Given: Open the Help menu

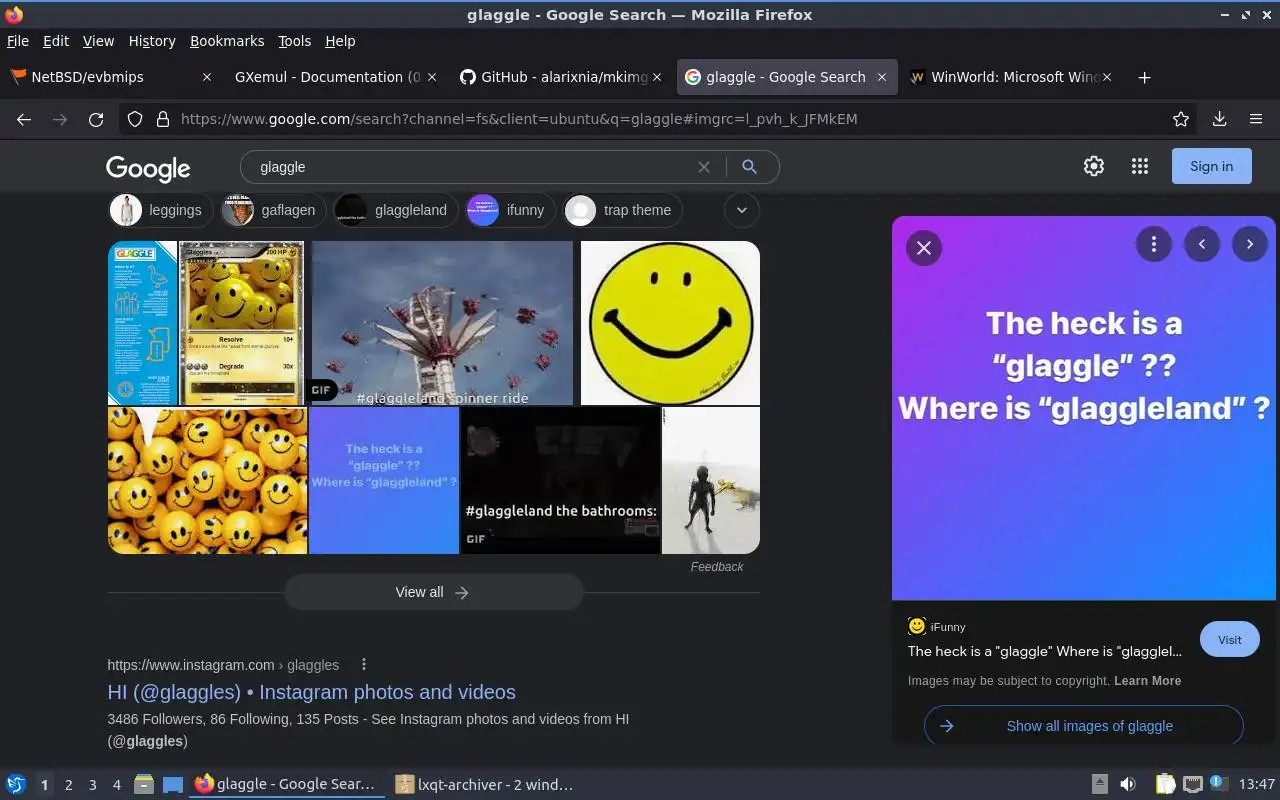Looking at the screenshot, I should [x=340, y=41].
